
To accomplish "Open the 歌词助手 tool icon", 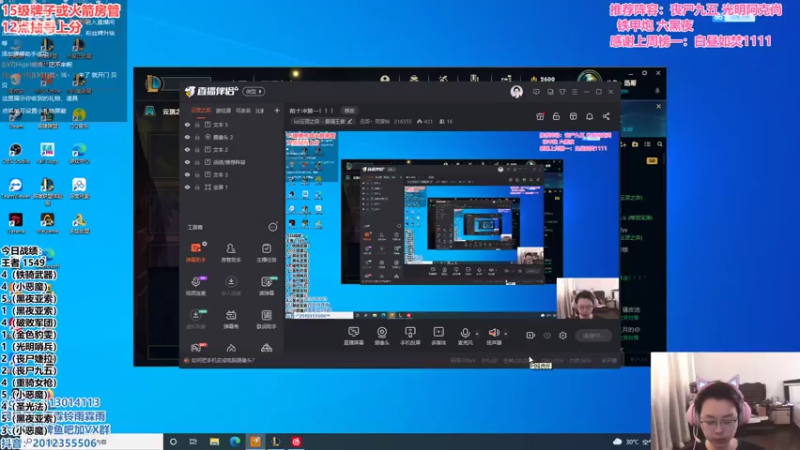I will pyautogui.click(x=266, y=319).
